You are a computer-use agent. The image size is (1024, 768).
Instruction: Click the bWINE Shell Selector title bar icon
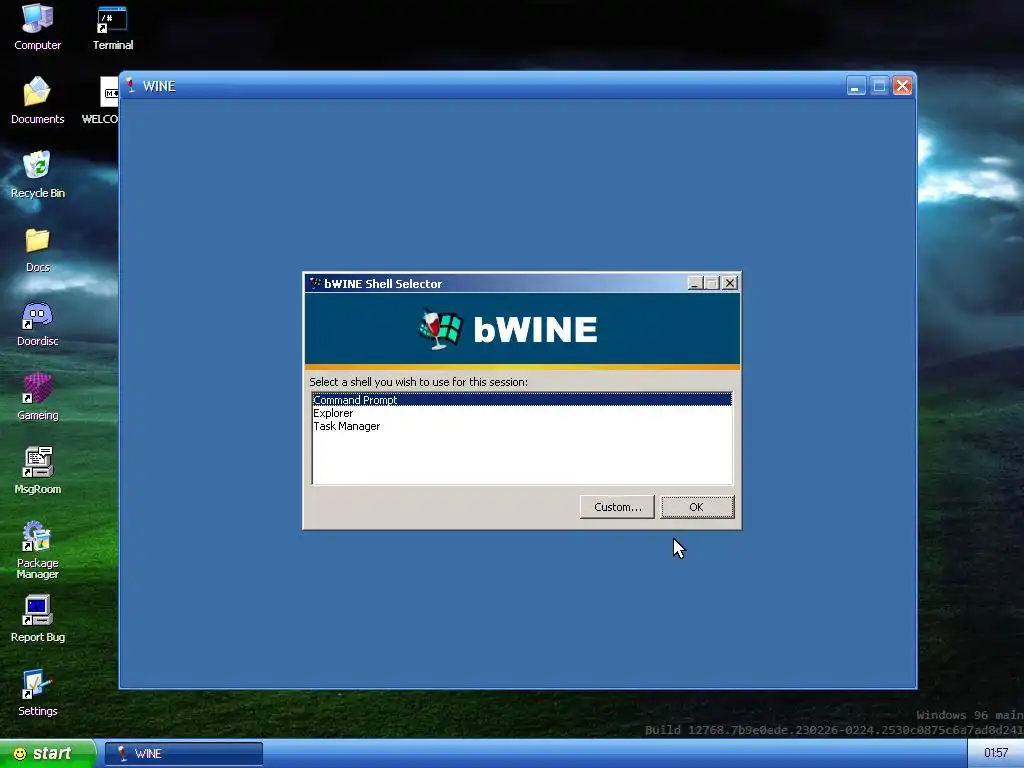click(x=315, y=283)
